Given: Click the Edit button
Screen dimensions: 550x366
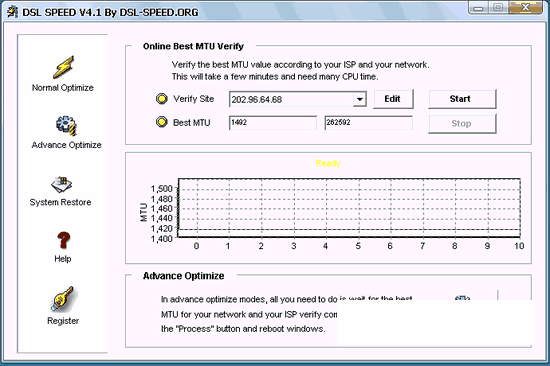Looking at the screenshot, I should (x=393, y=99).
